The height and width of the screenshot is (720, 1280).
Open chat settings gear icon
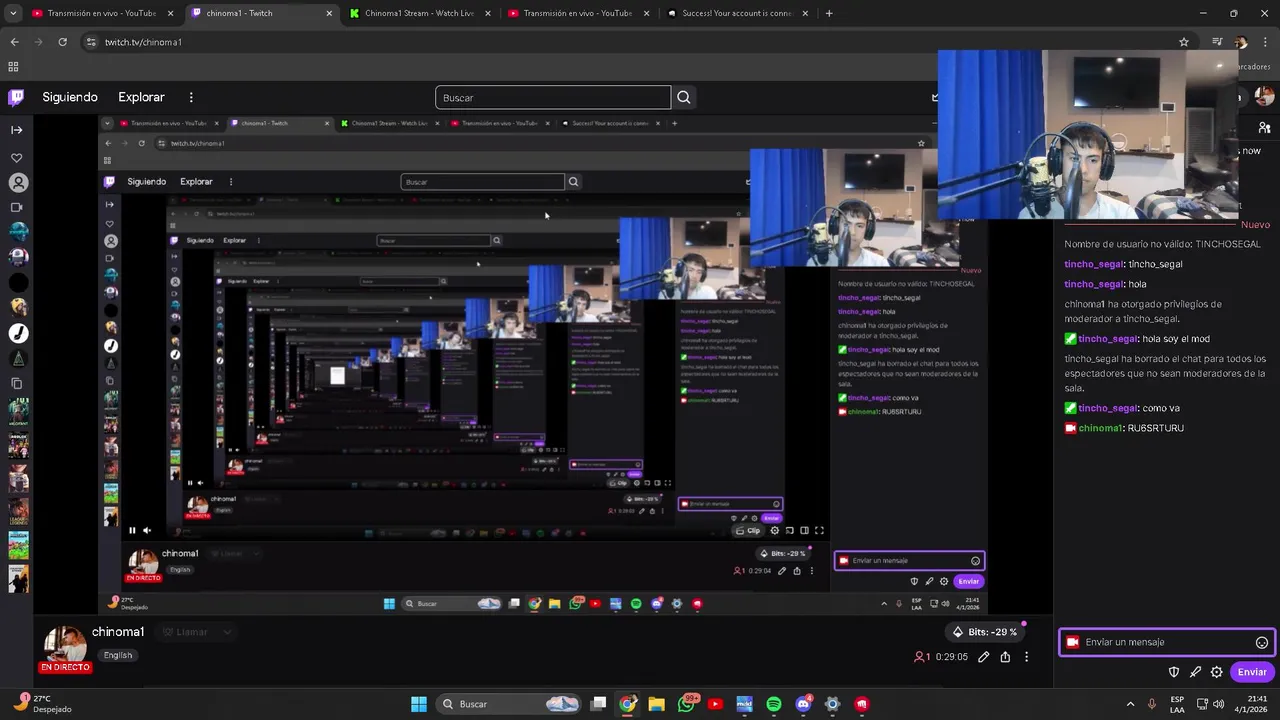pos(1217,672)
